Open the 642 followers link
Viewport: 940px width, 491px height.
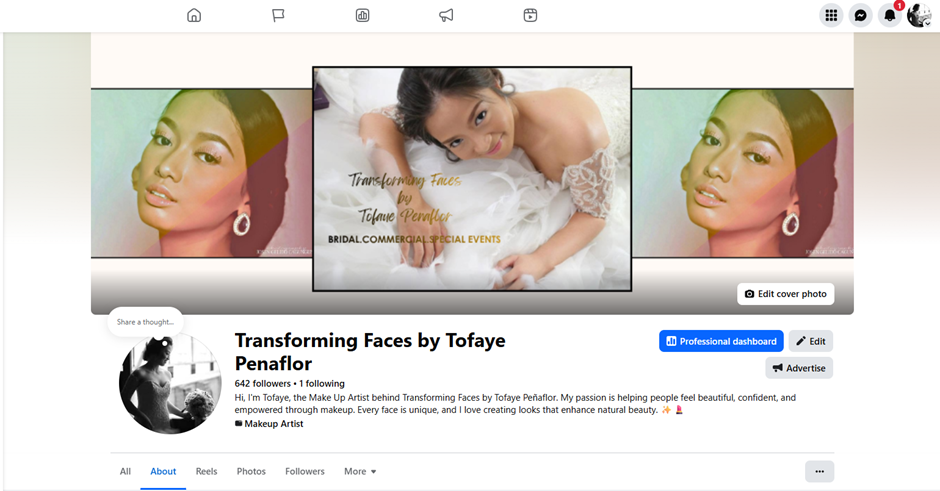263,384
